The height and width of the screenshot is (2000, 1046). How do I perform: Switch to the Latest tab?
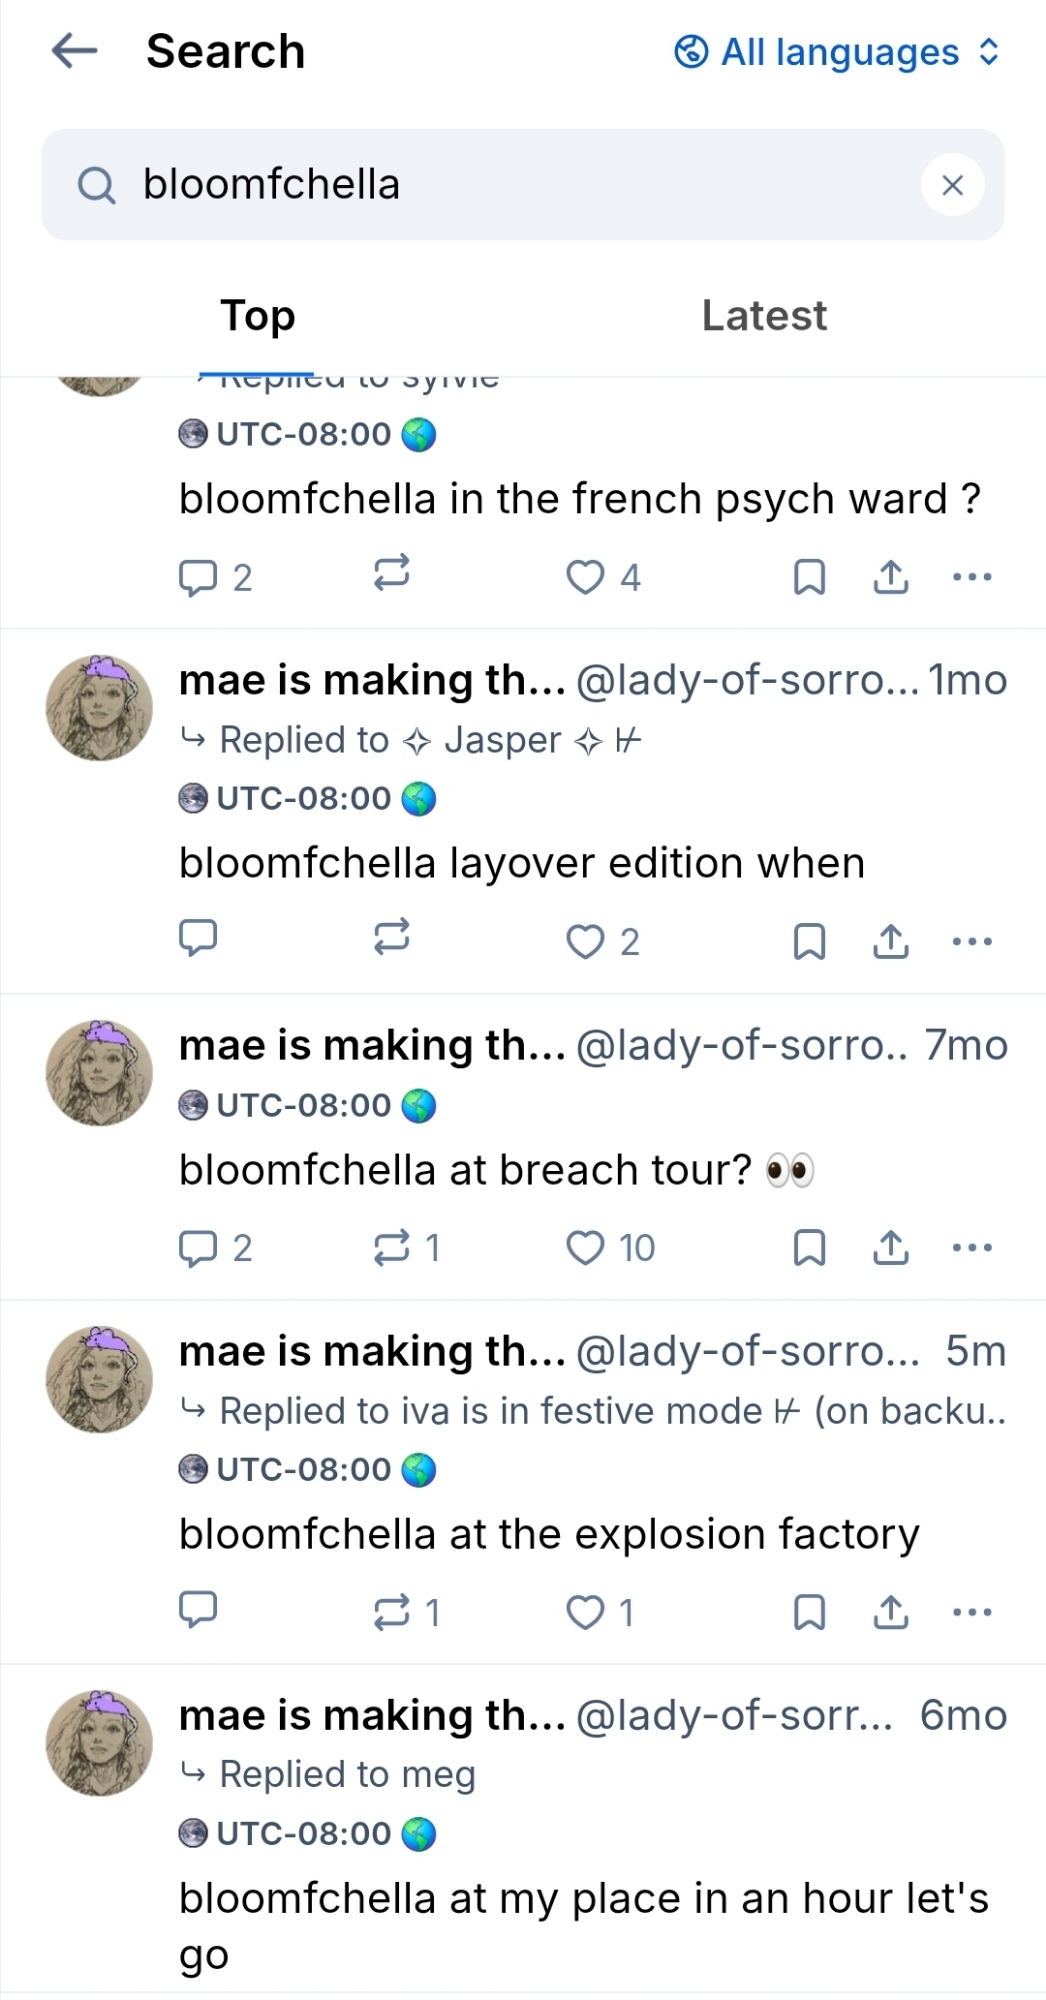(764, 316)
